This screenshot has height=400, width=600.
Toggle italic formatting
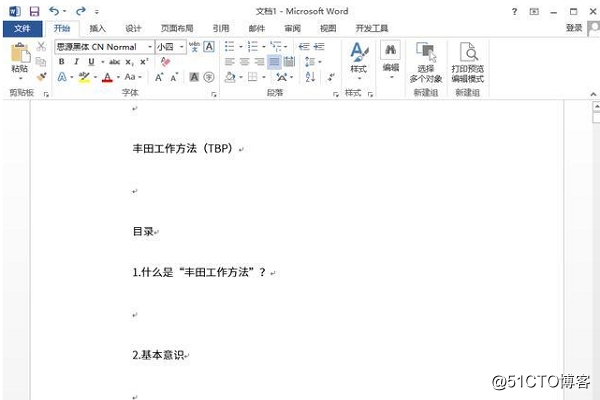[x=76, y=62]
